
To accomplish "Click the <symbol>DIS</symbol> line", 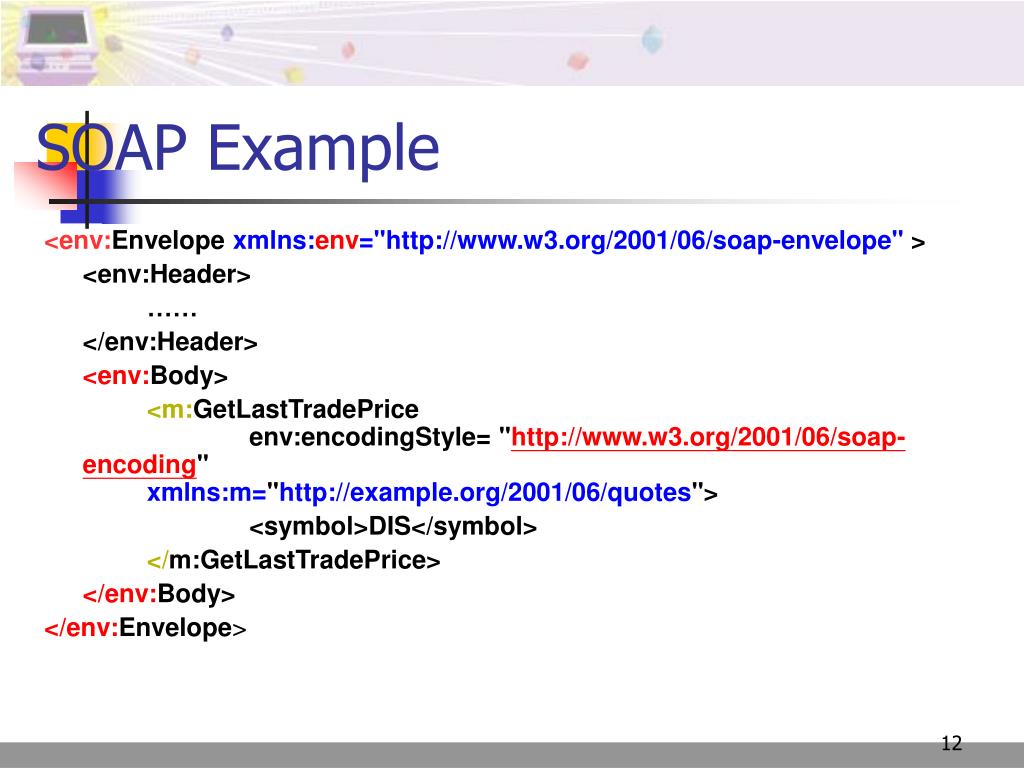I will pos(392,526).
